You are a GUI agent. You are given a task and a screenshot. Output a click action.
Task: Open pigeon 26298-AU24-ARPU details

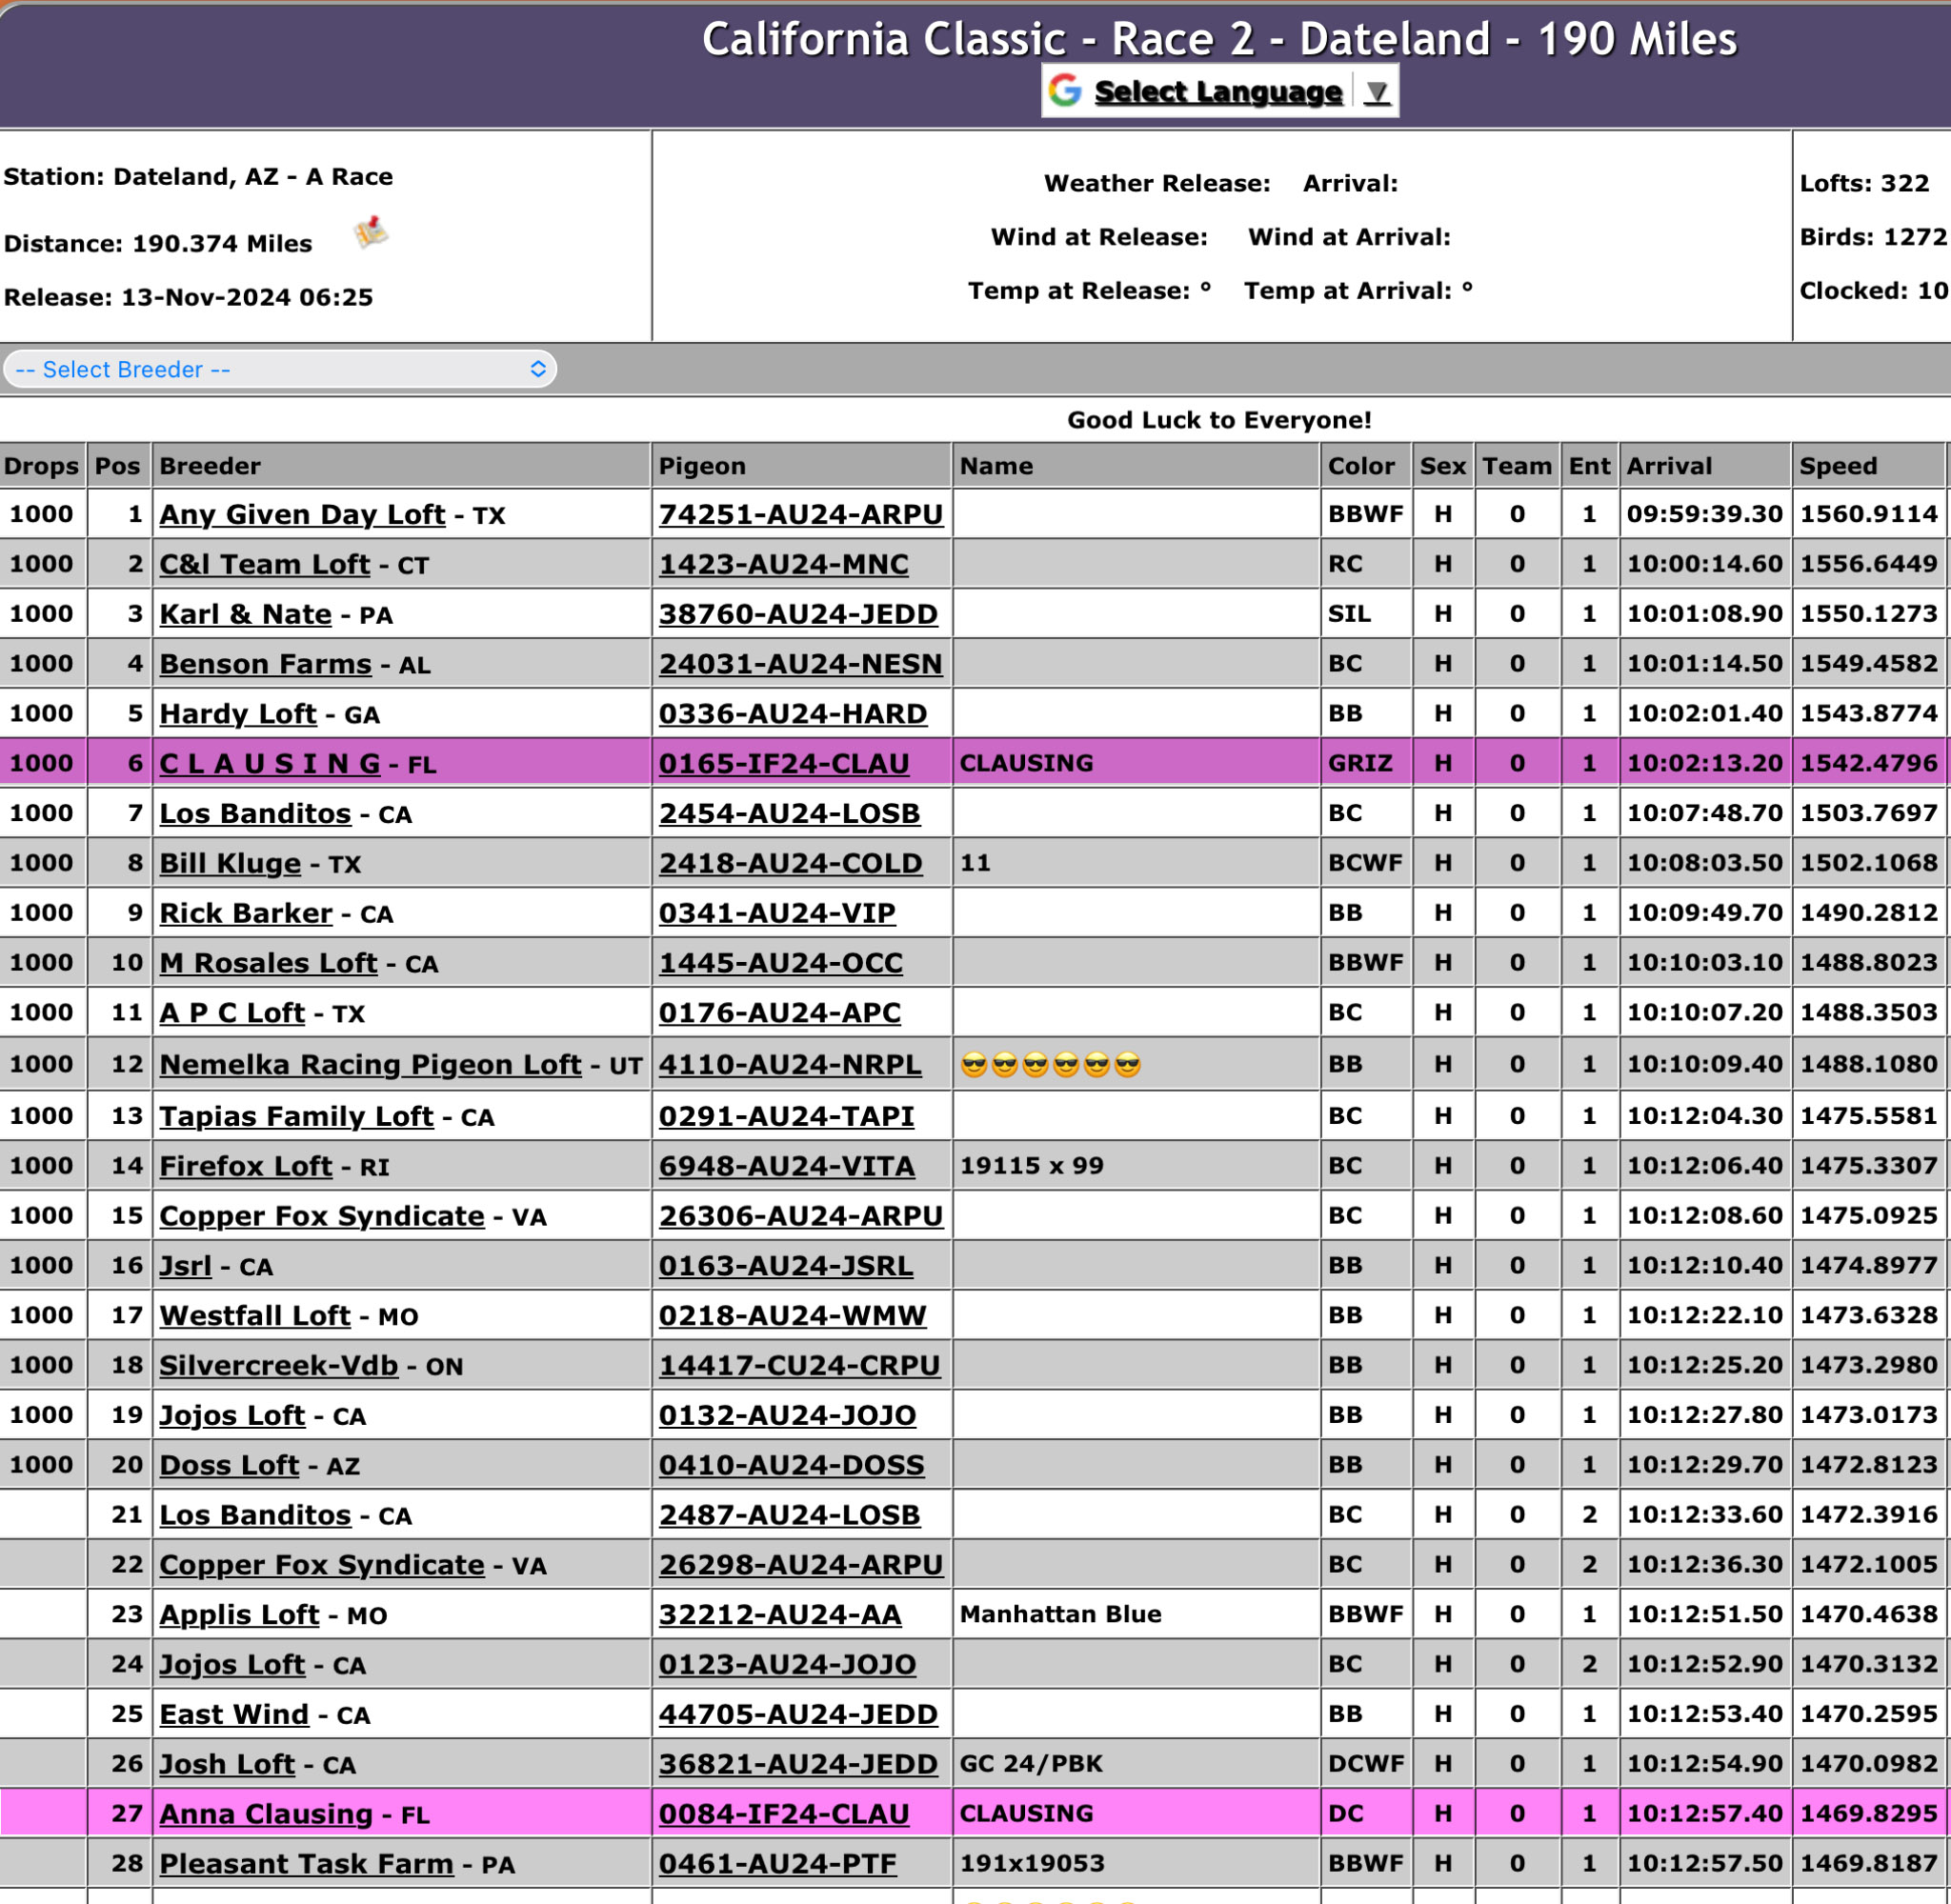[800, 1565]
